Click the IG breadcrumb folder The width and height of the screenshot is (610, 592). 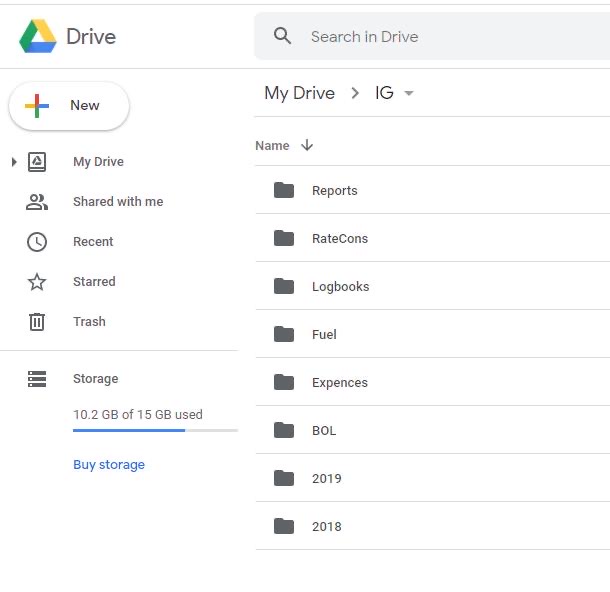[x=384, y=93]
